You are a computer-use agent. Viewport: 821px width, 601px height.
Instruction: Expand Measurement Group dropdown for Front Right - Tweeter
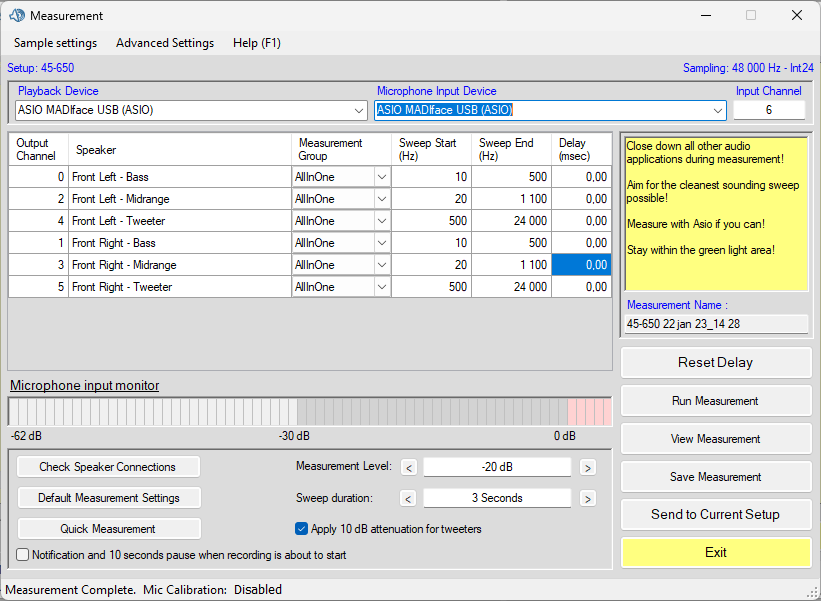381,287
